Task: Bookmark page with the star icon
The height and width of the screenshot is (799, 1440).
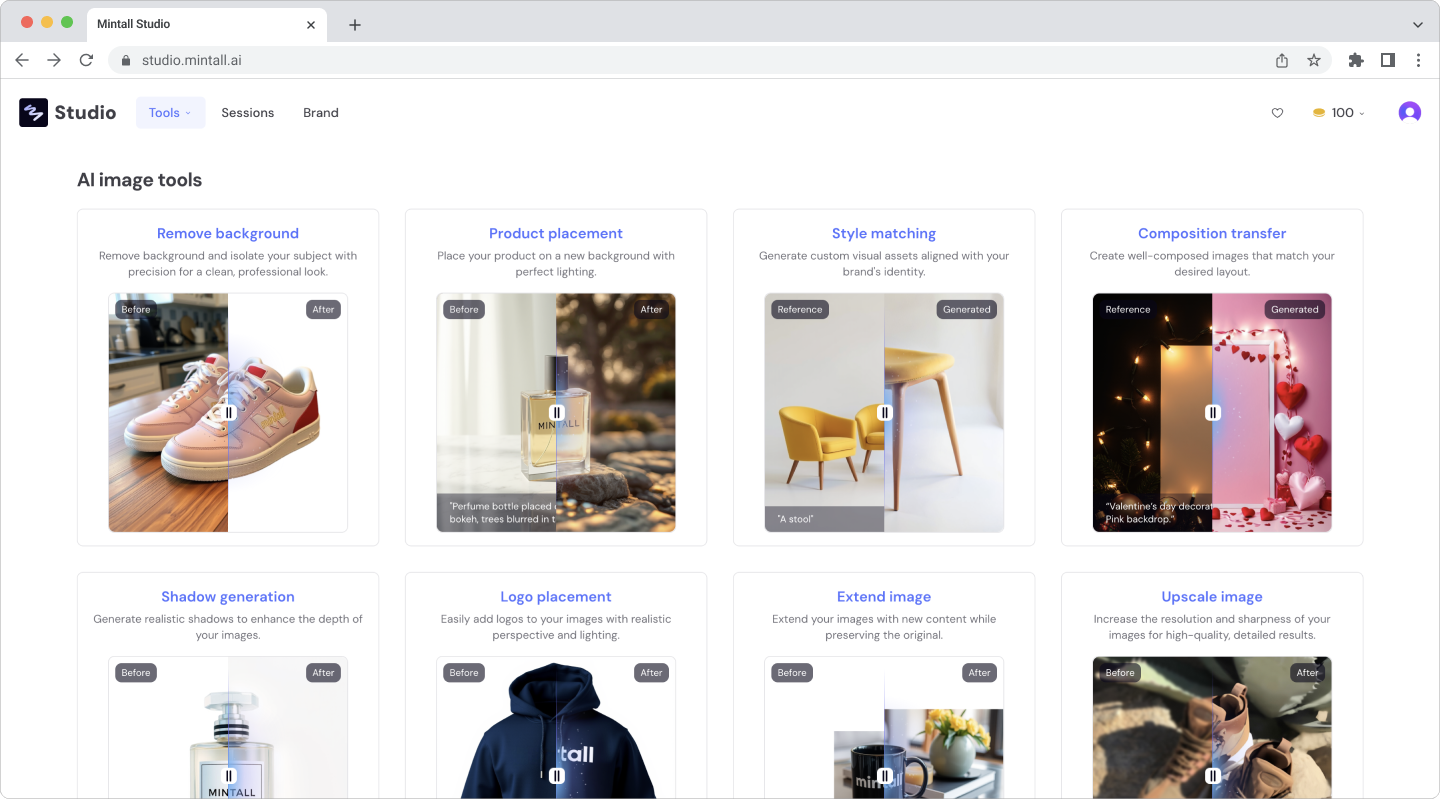Action: (x=1314, y=60)
